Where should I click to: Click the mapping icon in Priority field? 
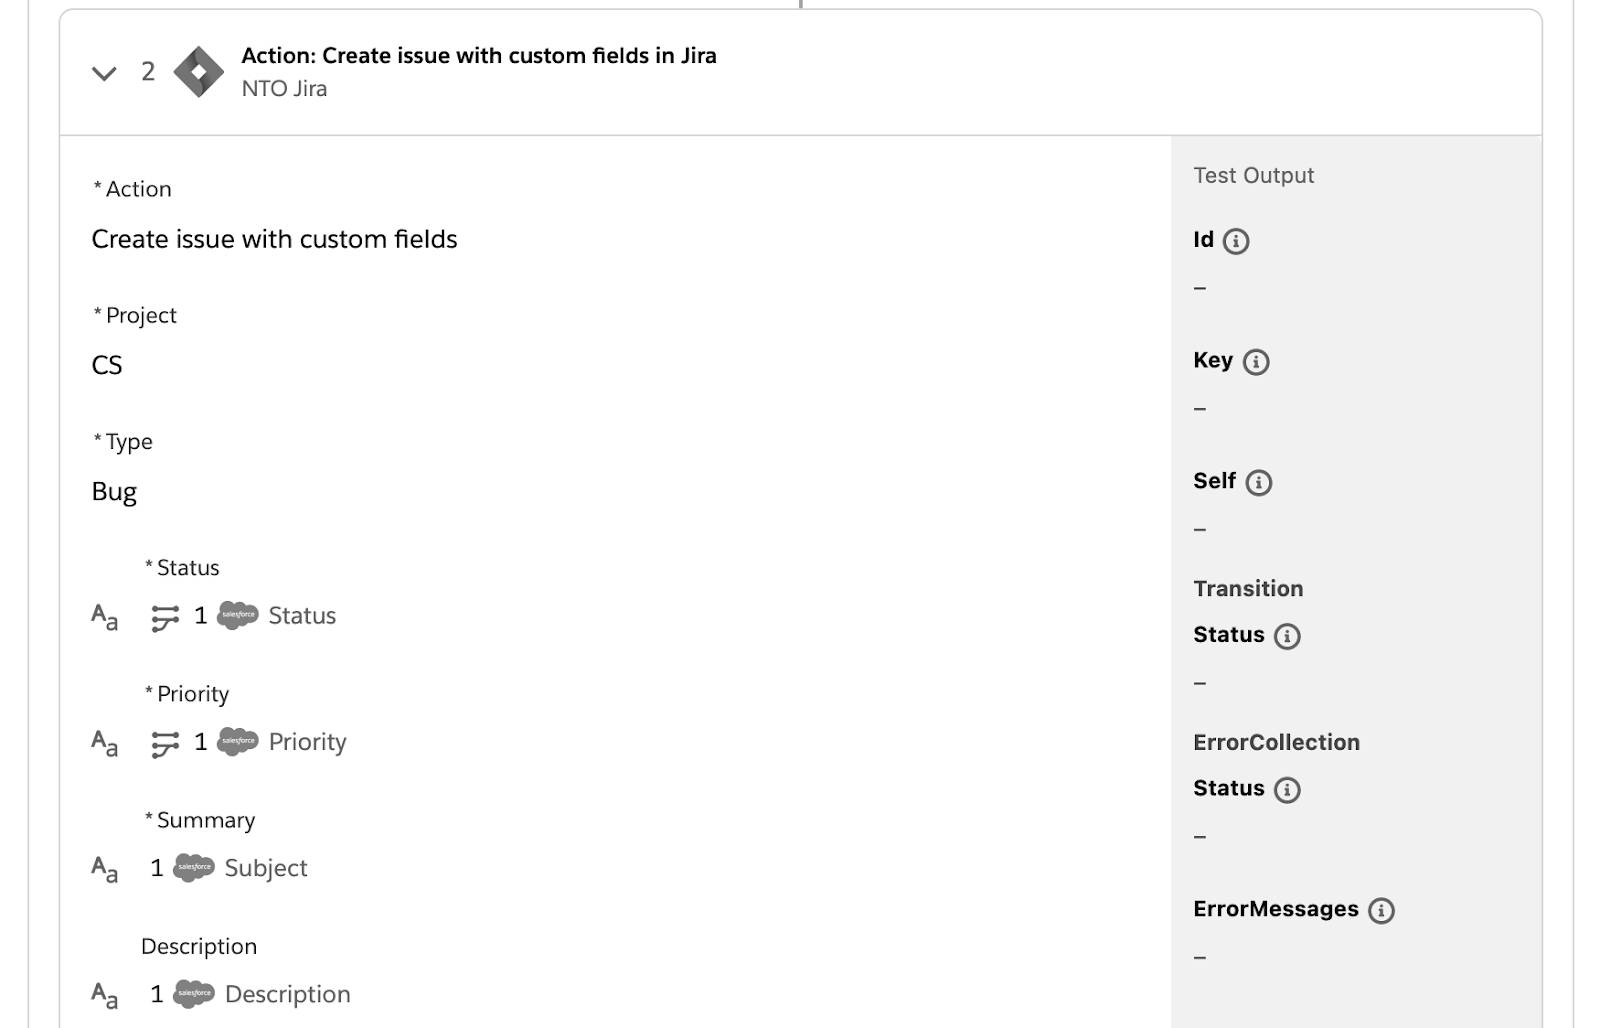pos(165,743)
